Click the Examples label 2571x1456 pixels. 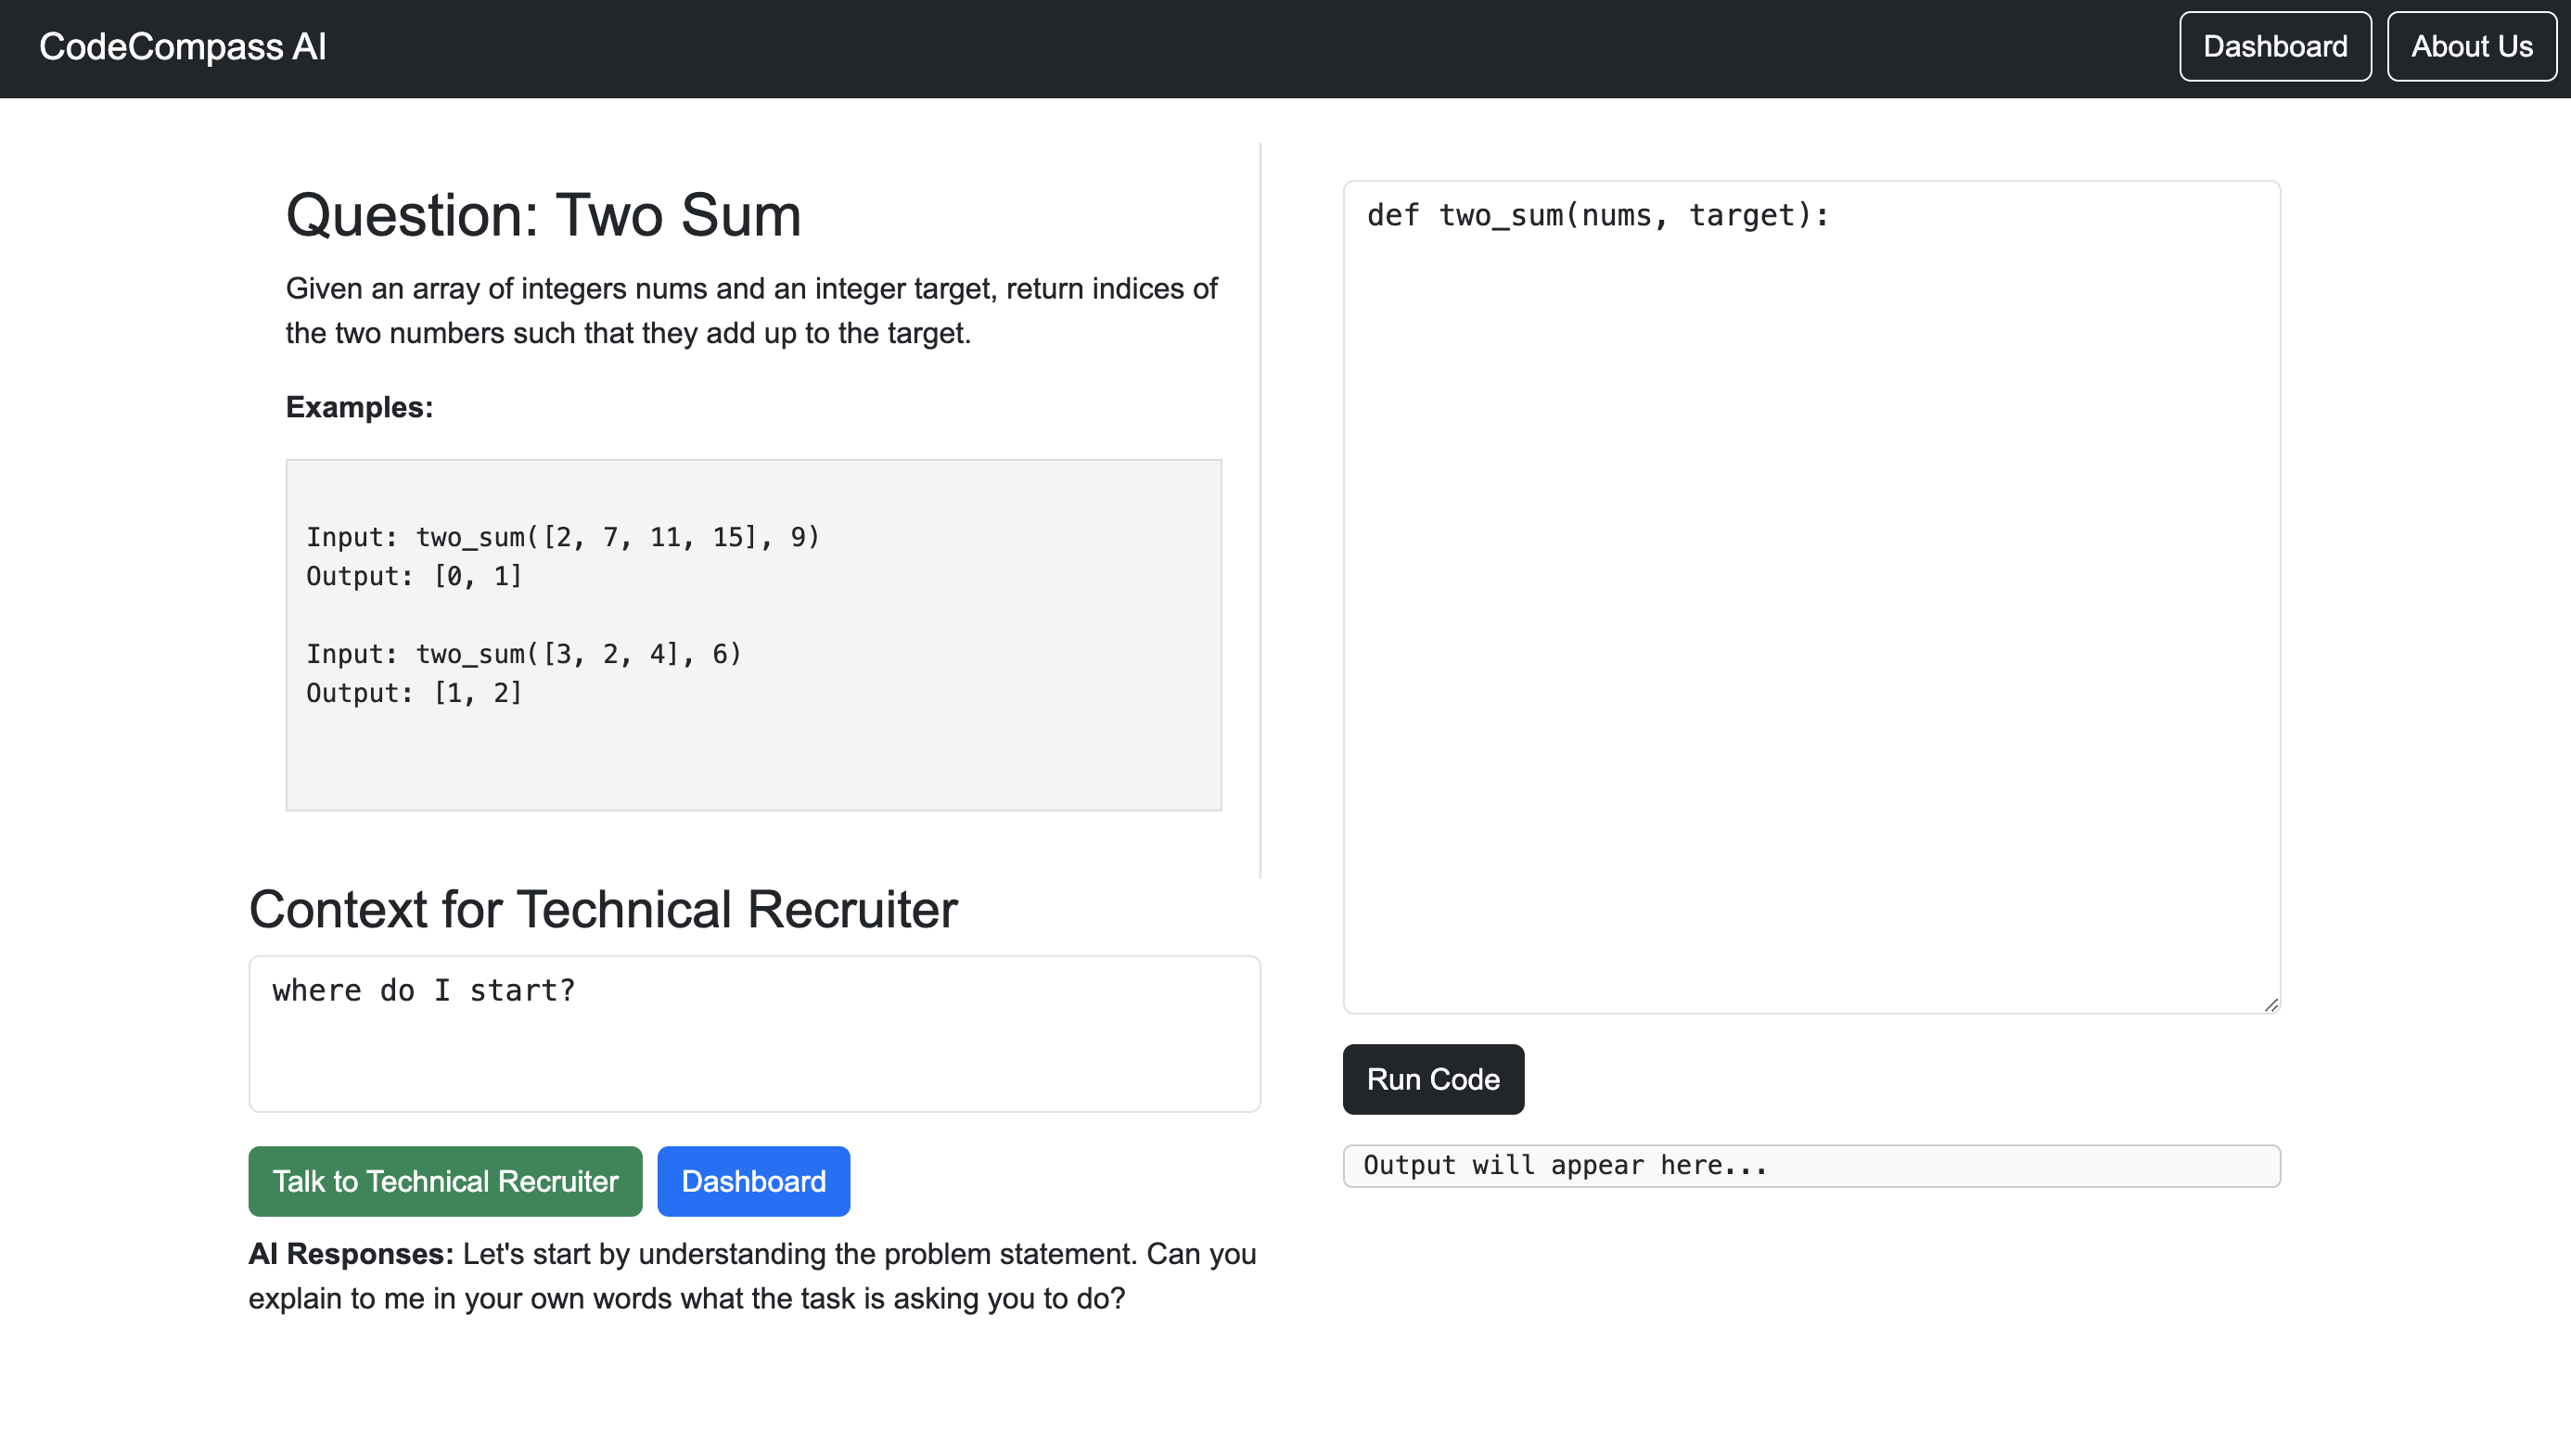point(359,407)
